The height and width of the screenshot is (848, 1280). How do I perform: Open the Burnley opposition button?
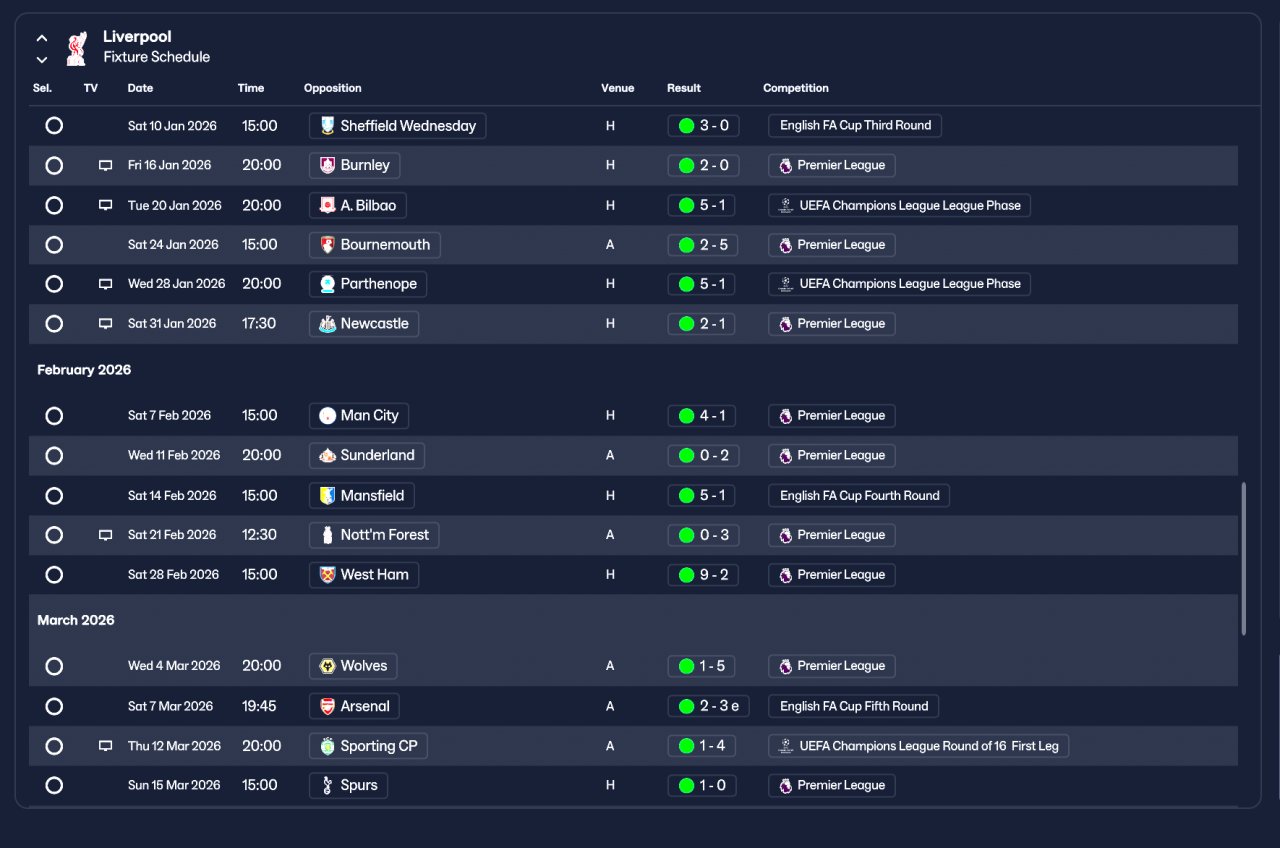click(355, 166)
